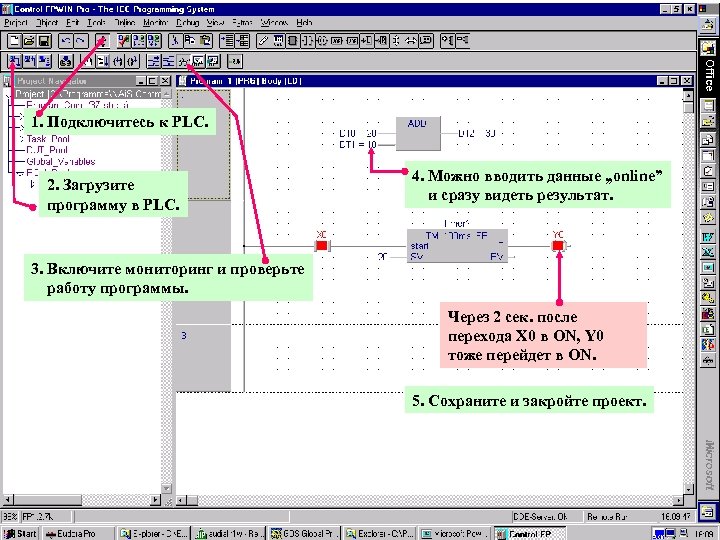Expand the Task_Pool tree node

click(21, 139)
